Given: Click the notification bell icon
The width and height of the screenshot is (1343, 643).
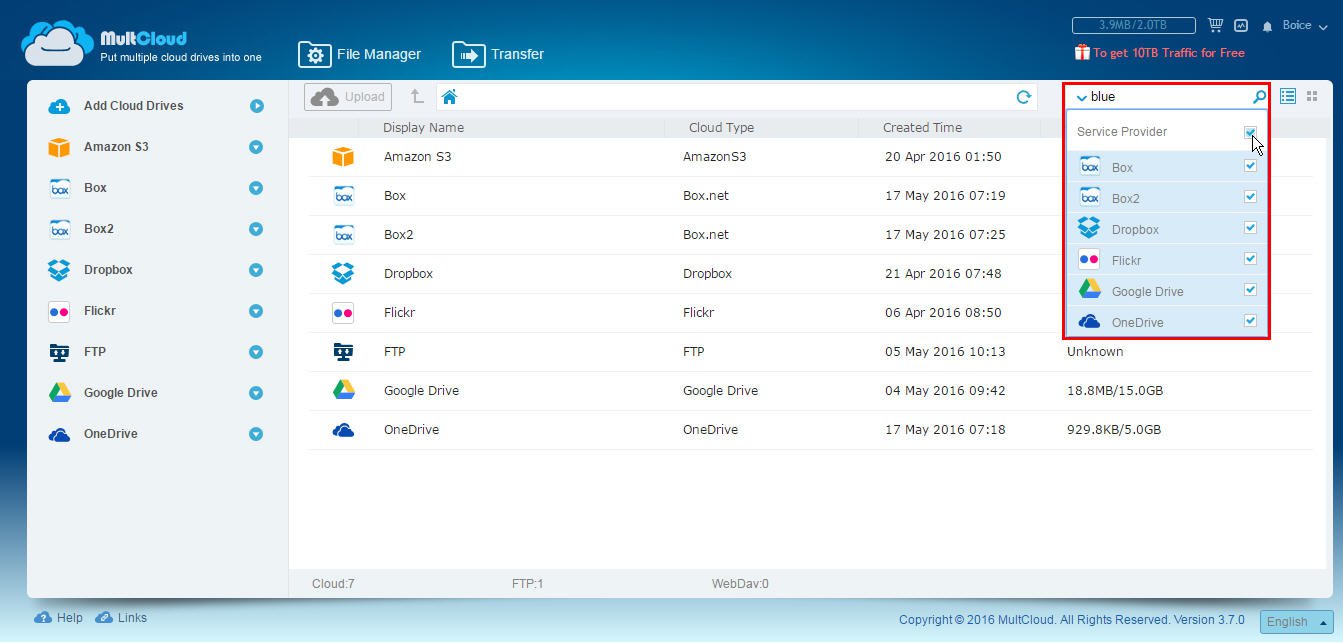Looking at the screenshot, I should (1267, 26).
